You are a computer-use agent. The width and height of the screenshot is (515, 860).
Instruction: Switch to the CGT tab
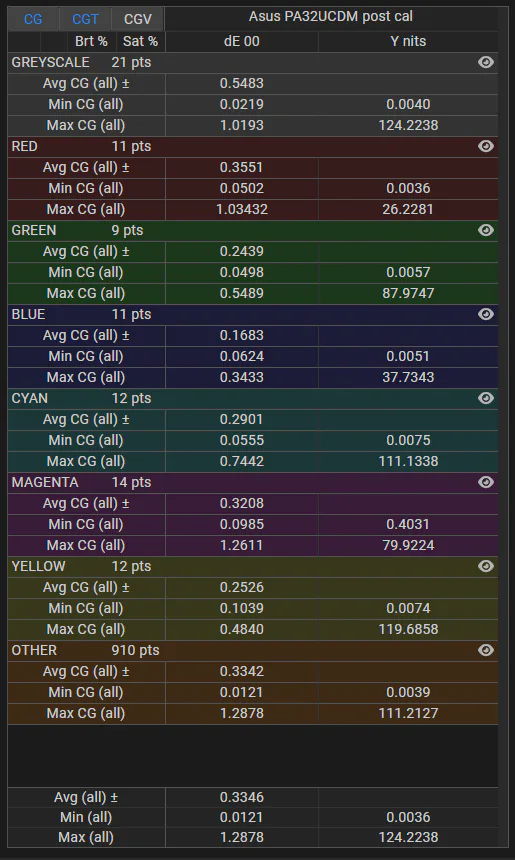tap(85, 19)
